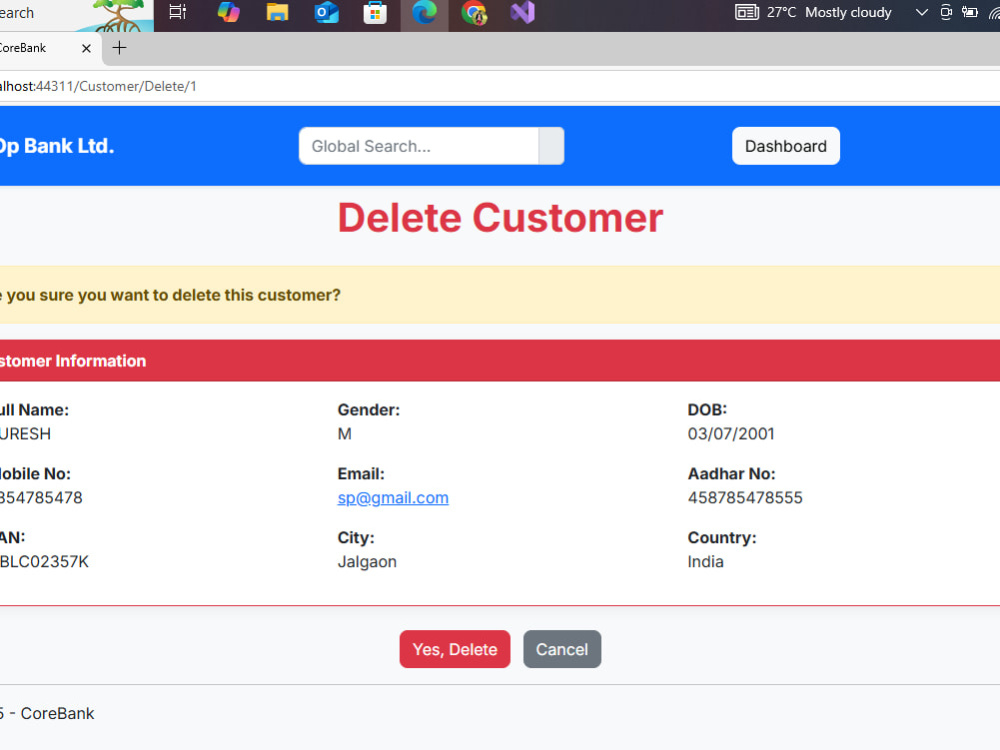Click the Bank Ltd. brand link

pos(56,146)
